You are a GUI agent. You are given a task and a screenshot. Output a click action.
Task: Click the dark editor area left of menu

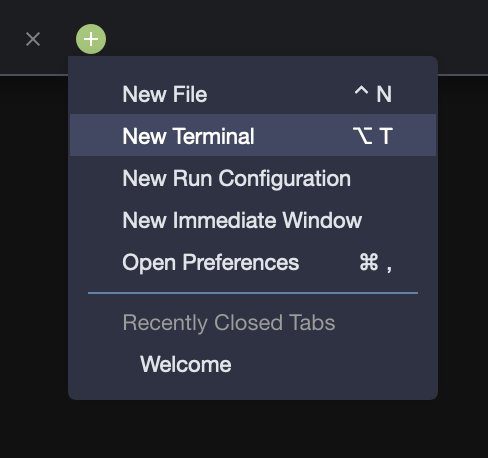coord(33,233)
